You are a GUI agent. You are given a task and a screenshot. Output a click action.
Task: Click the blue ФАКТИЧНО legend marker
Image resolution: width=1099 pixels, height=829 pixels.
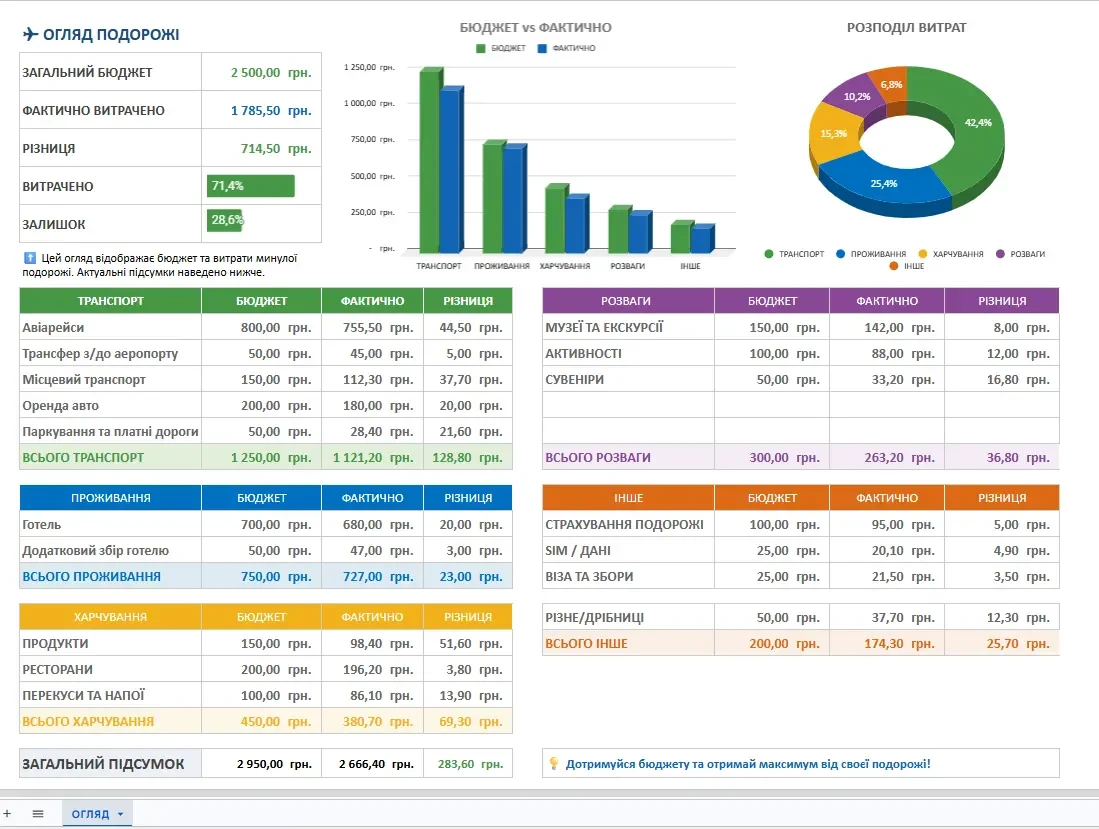coord(542,48)
